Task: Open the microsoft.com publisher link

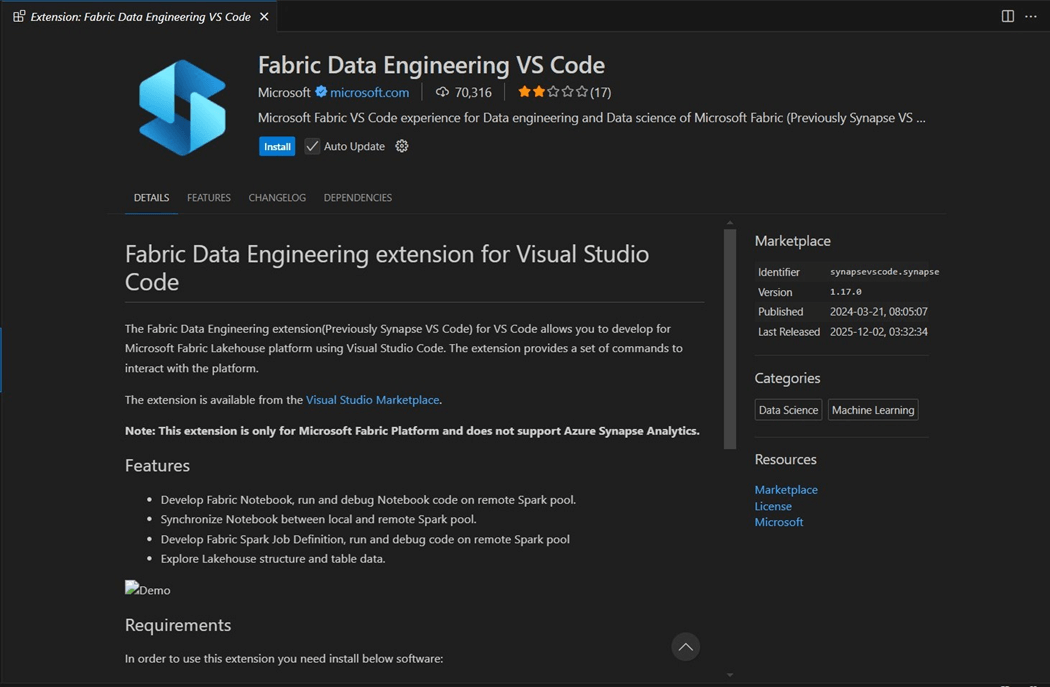Action: coord(369,92)
